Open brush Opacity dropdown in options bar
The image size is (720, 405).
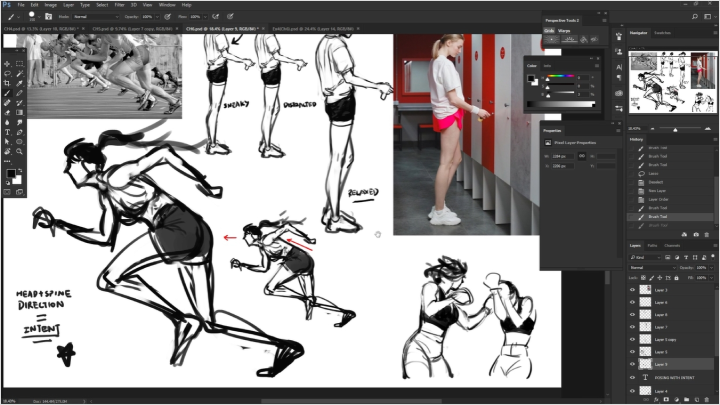tap(157, 17)
